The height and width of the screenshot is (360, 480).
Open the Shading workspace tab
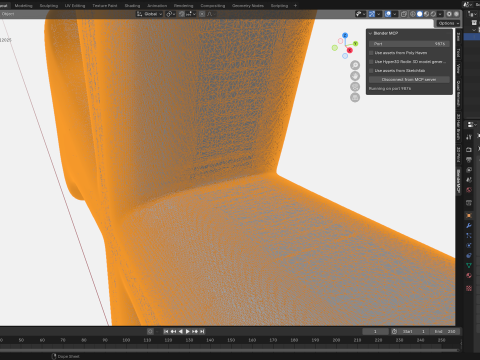(132, 6)
